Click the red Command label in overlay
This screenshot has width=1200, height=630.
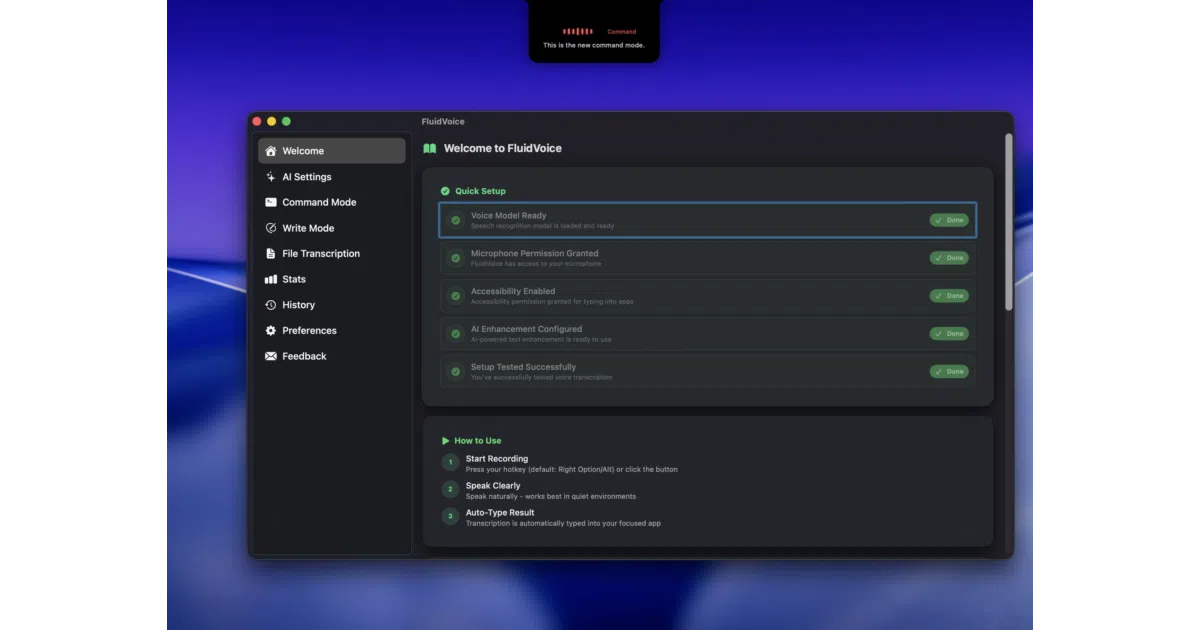click(x=622, y=32)
